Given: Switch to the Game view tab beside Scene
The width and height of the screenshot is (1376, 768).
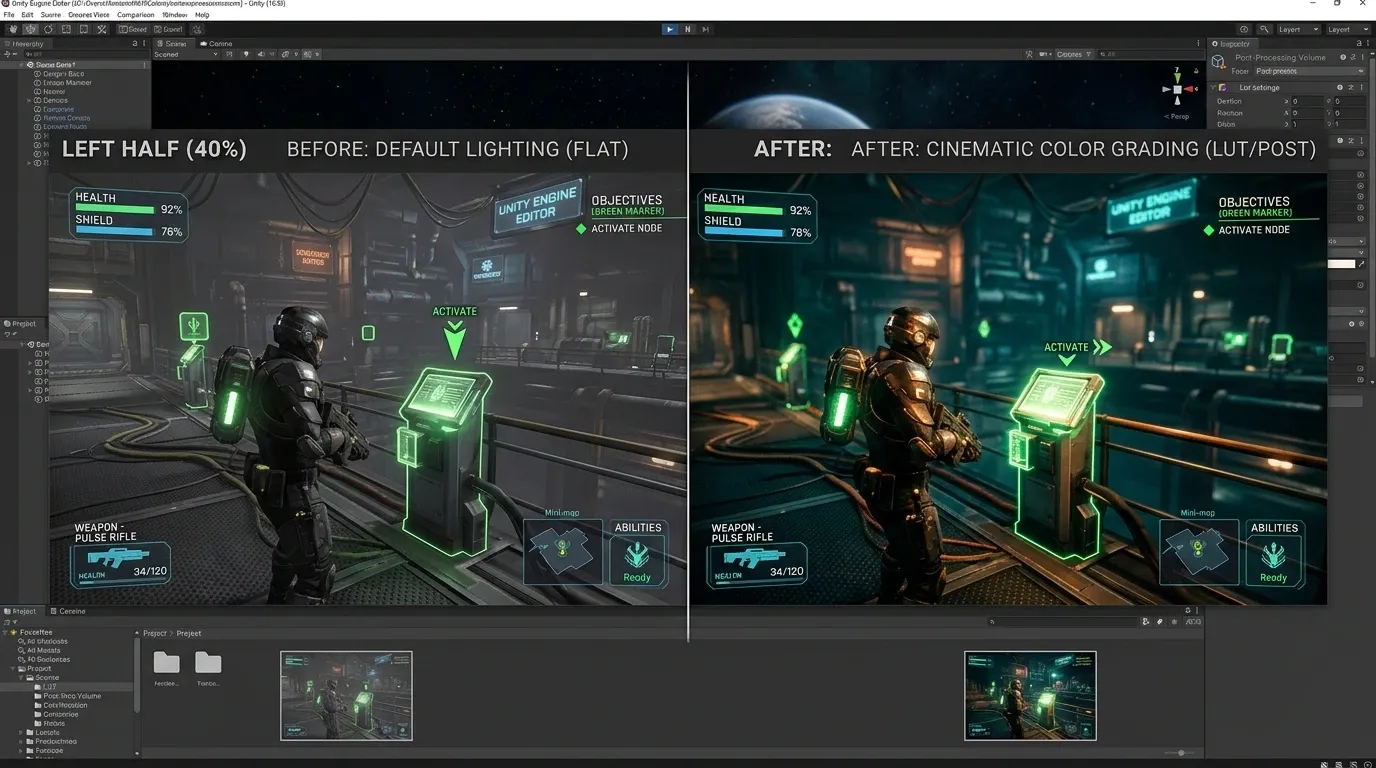Looking at the screenshot, I should pos(217,44).
